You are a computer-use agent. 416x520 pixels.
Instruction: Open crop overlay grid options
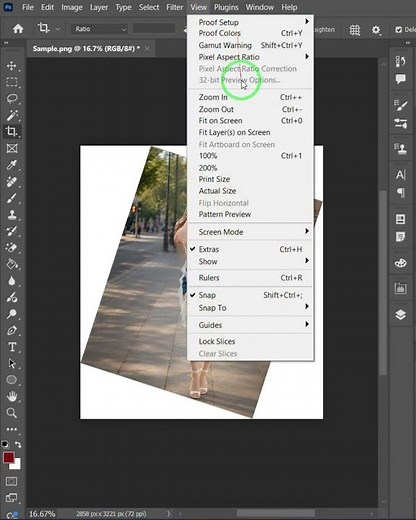[x=355, y=30]
